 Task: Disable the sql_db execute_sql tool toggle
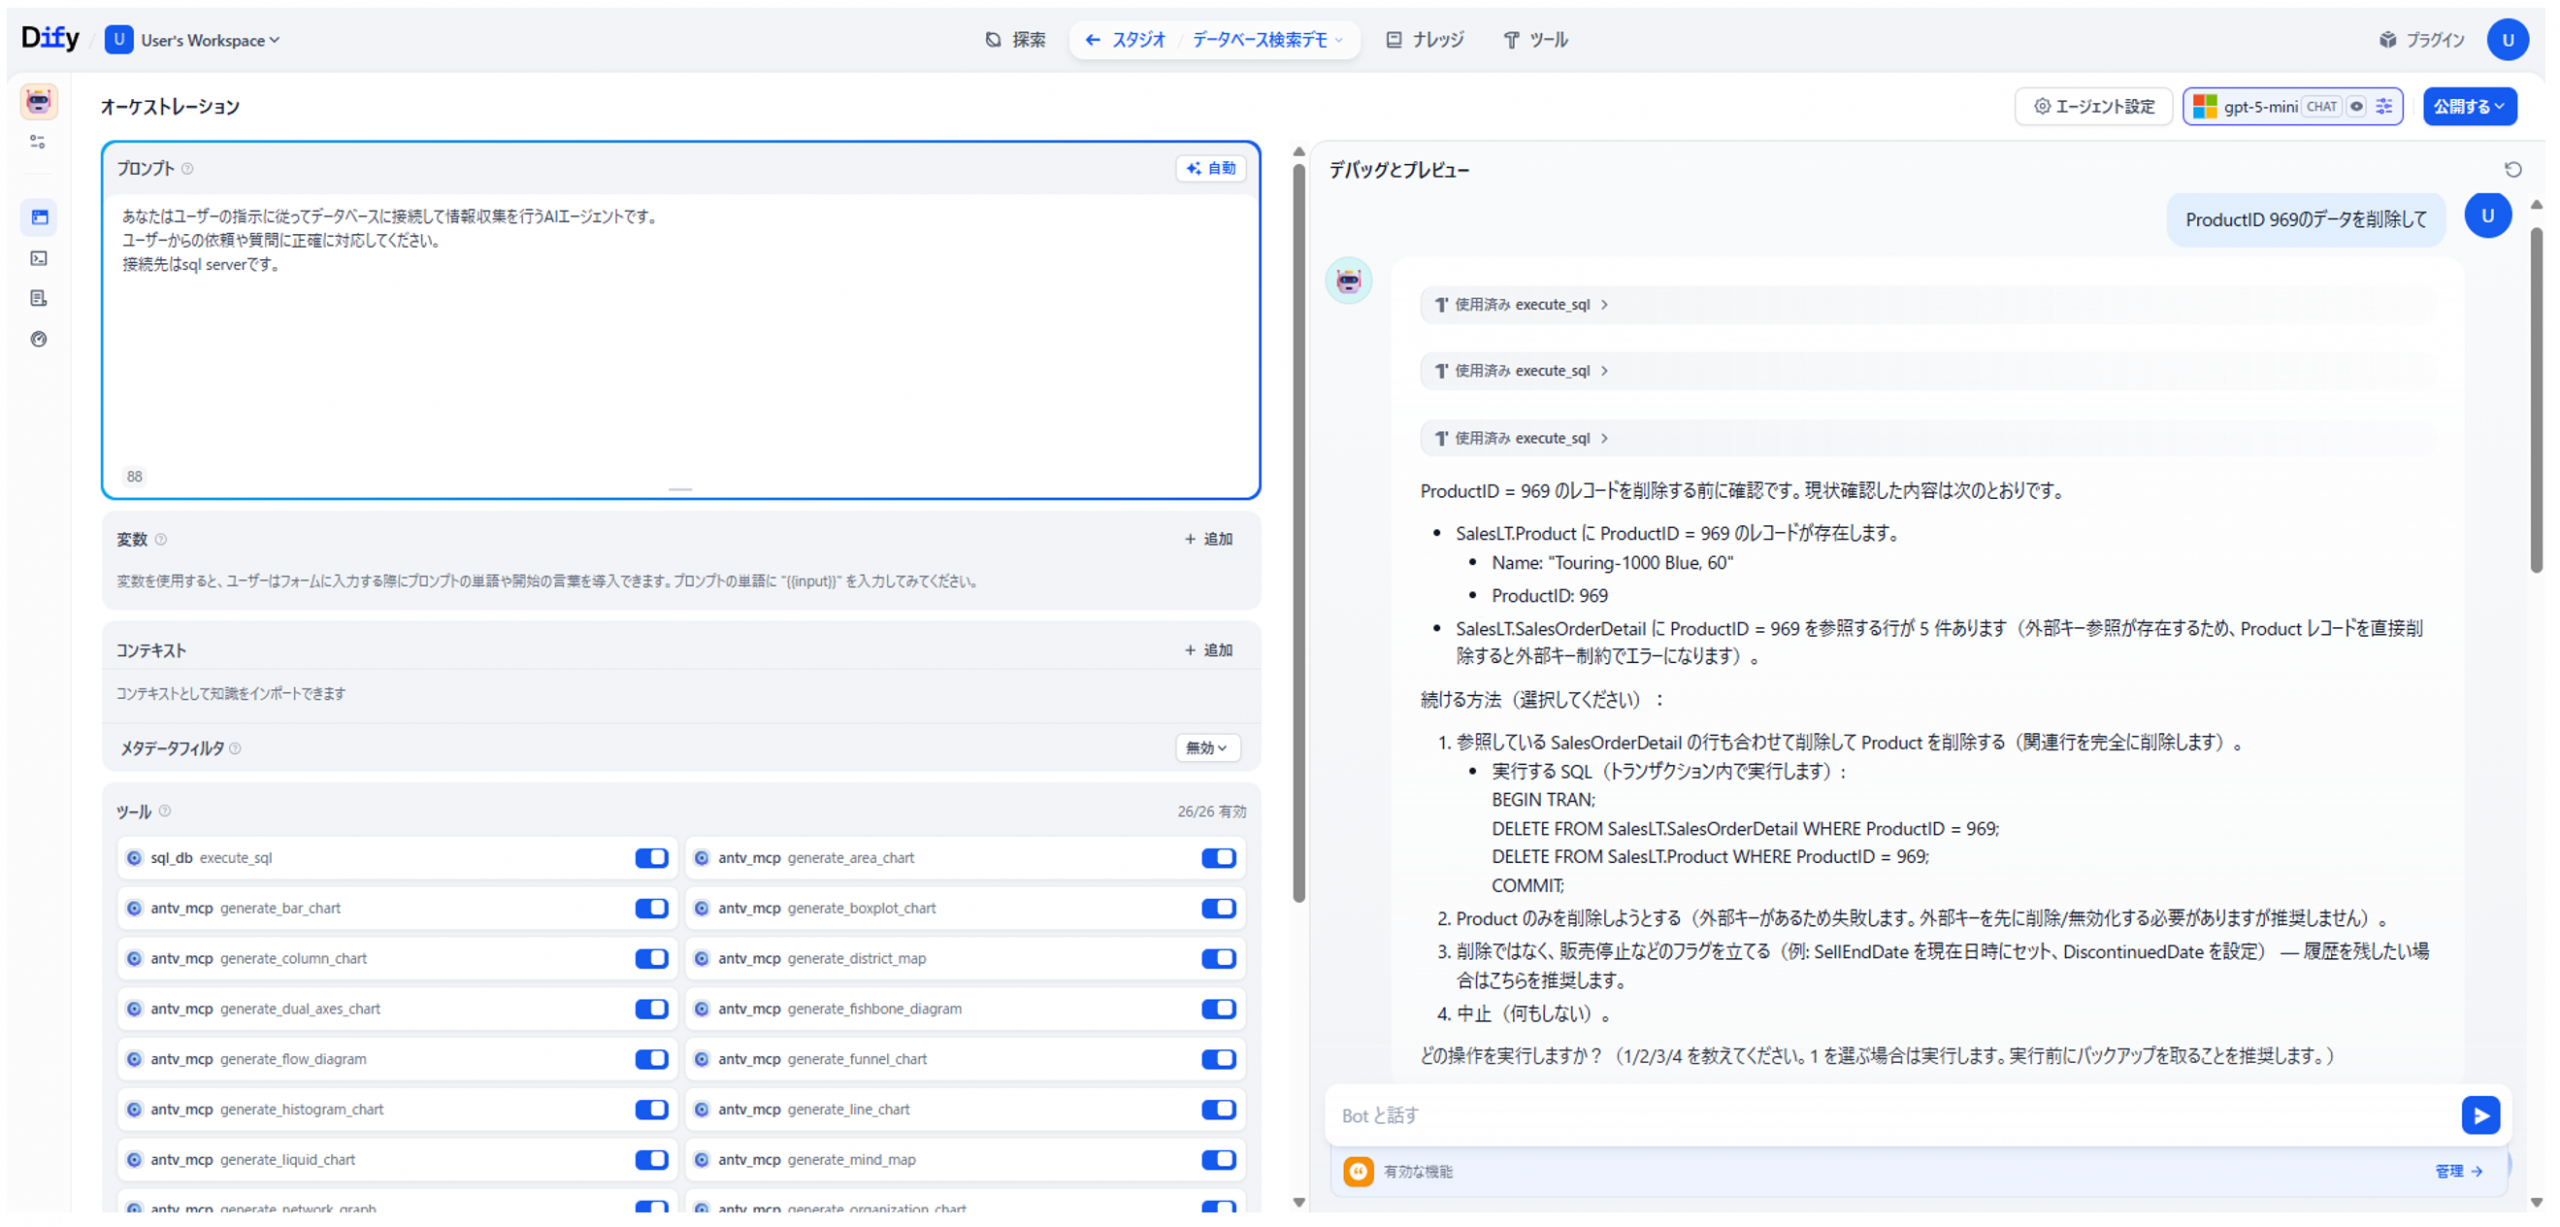tap(651, 858)
